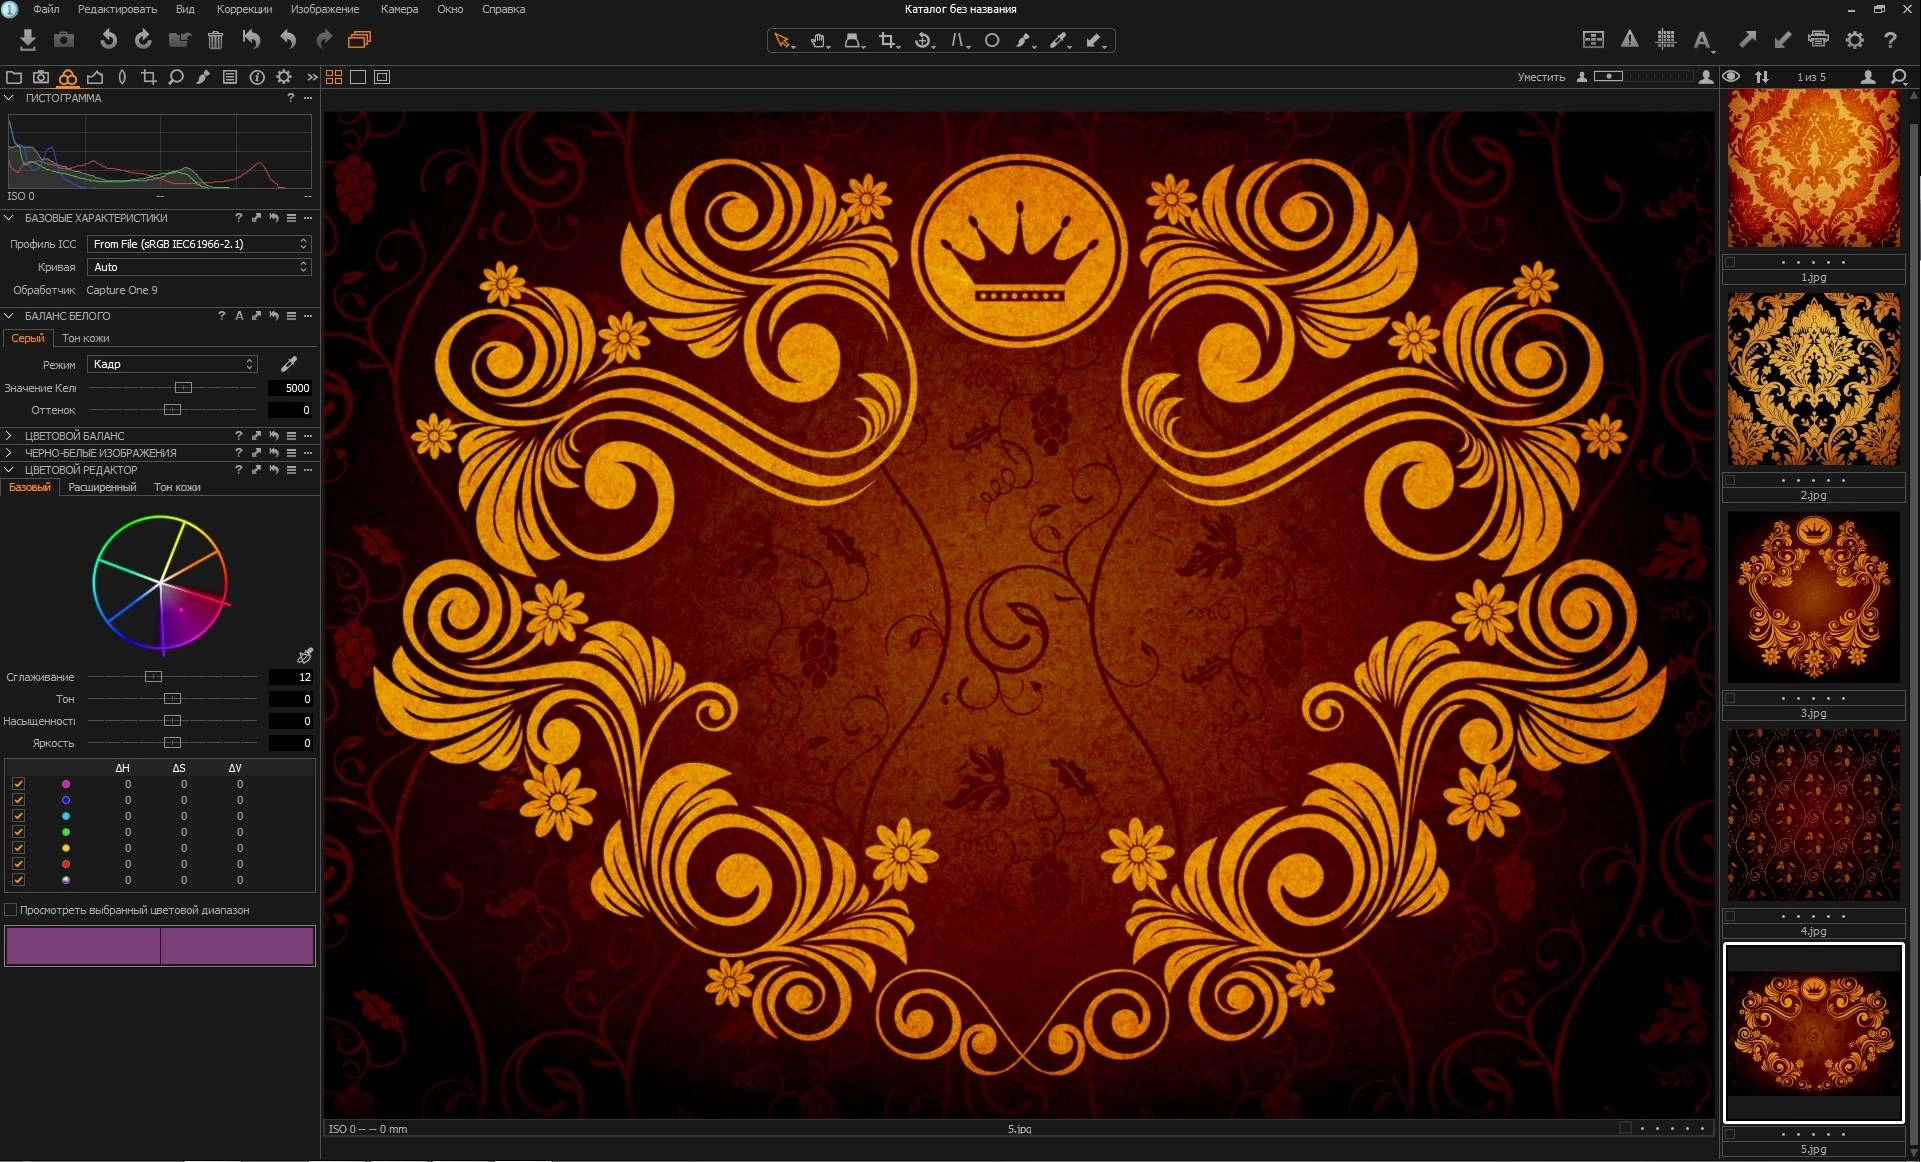The width and height of the screenshot is (1921, 1162).
Task: Toggle checkbox for yellow color range row
Action: [x=18, y=848]
